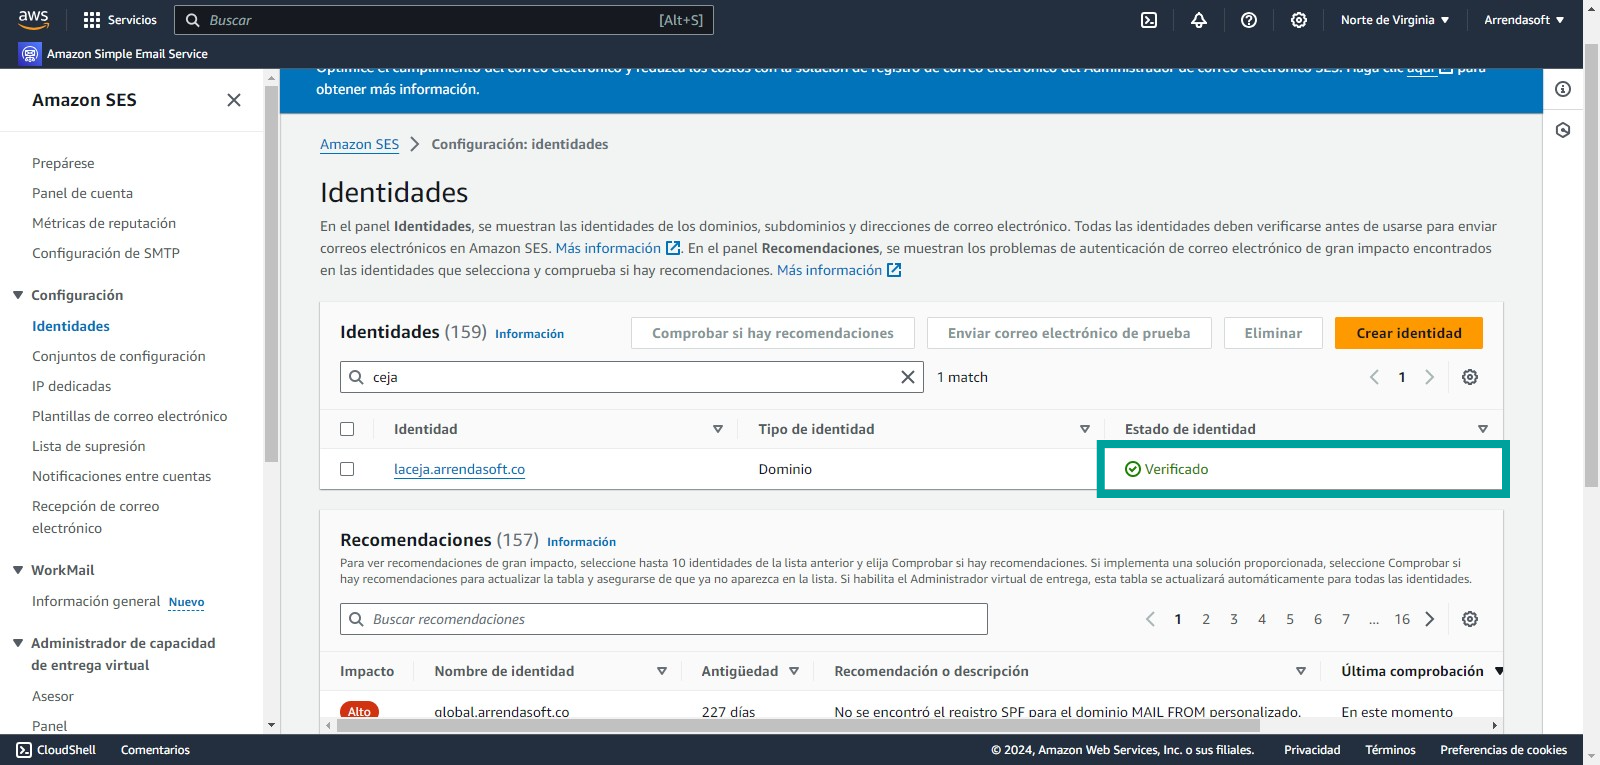Sort by Antigüedad column arrow
This screenshot has width=1600, height=765.
coord(794,671)
